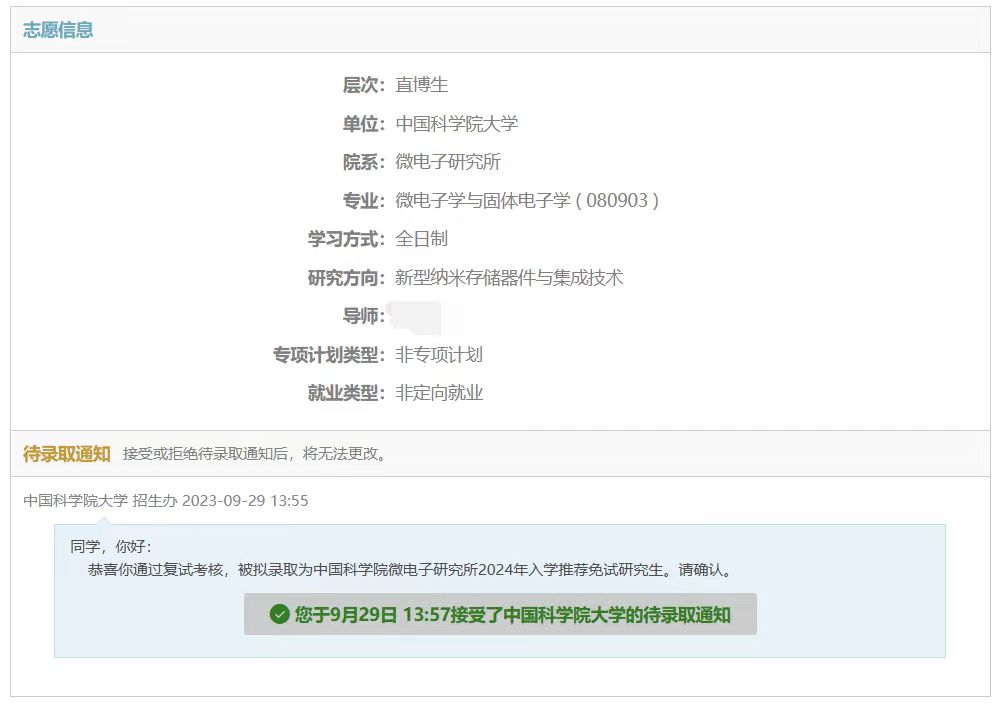Click research direction 新型纳米存储器件与集成技术
This screenshot has width=996, height=704.
(508, 278)
